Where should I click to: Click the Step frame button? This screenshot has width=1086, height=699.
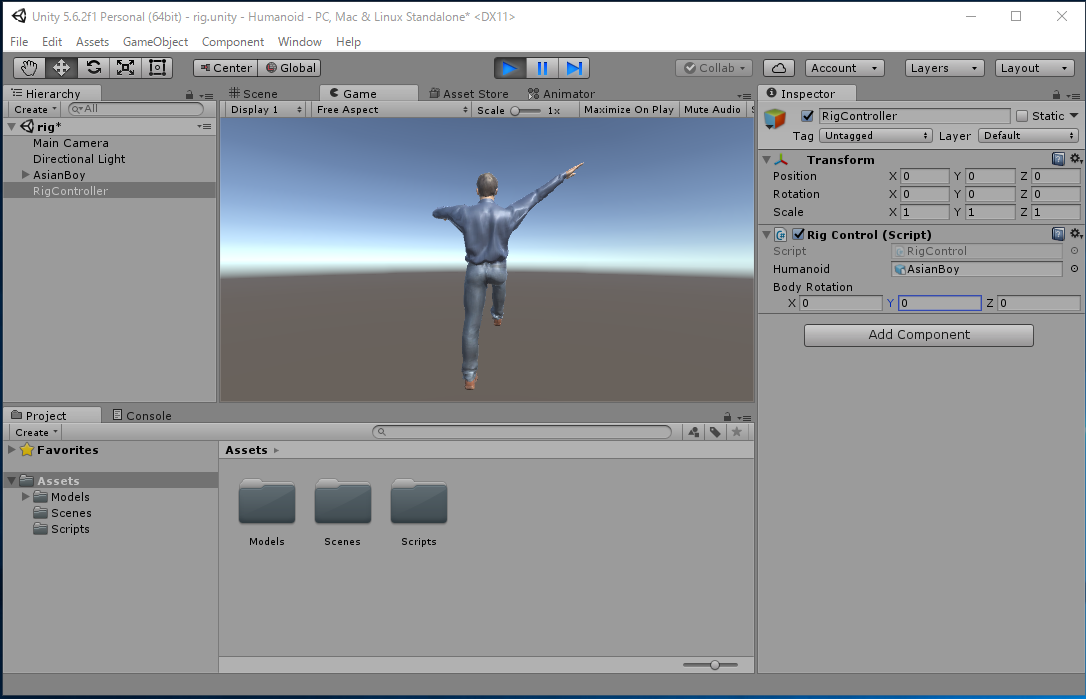[574, 68]
